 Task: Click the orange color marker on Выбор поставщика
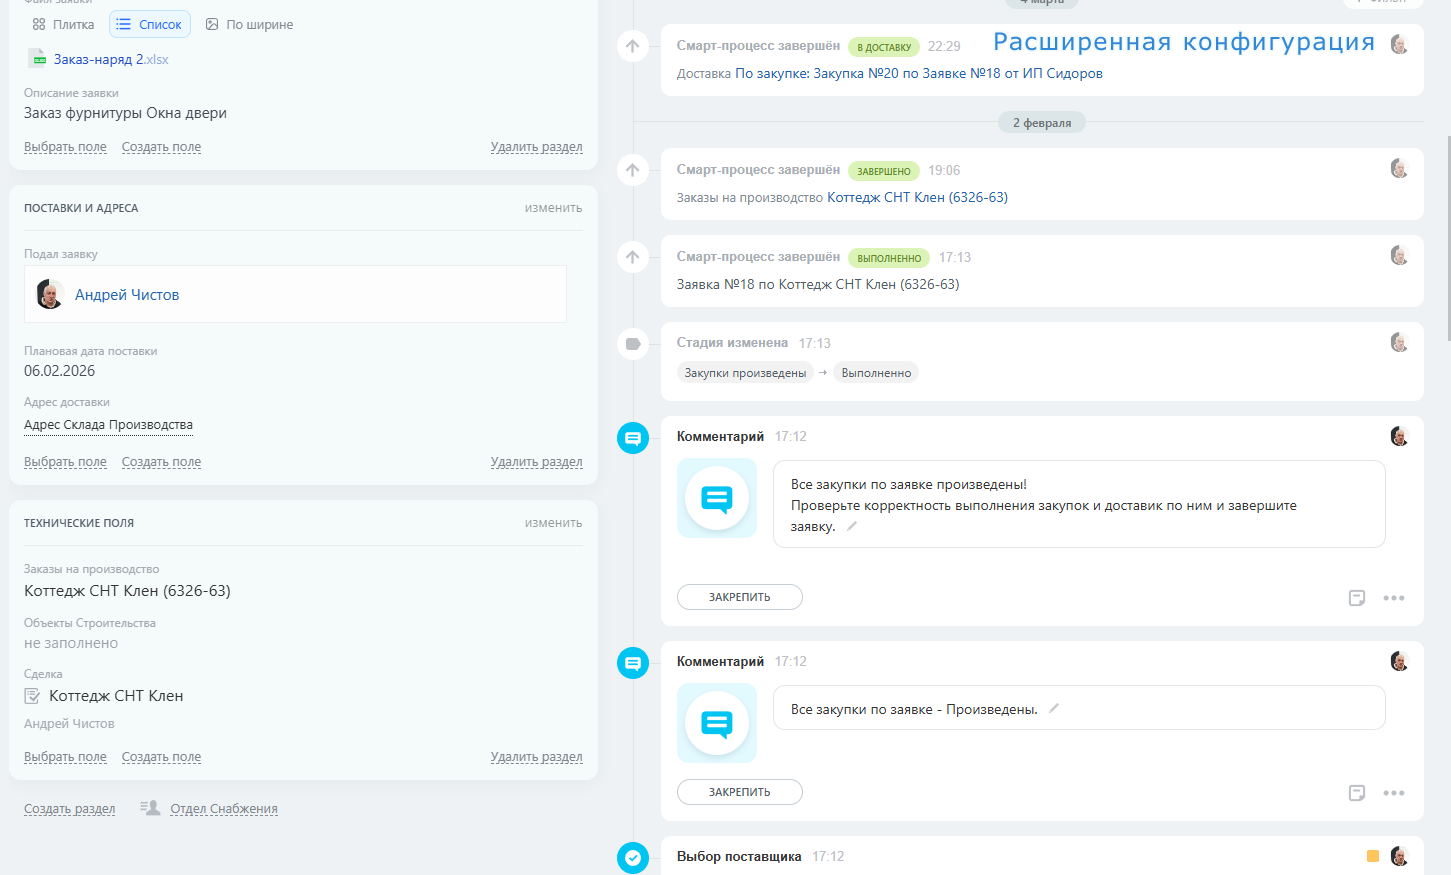point(1373,856)
